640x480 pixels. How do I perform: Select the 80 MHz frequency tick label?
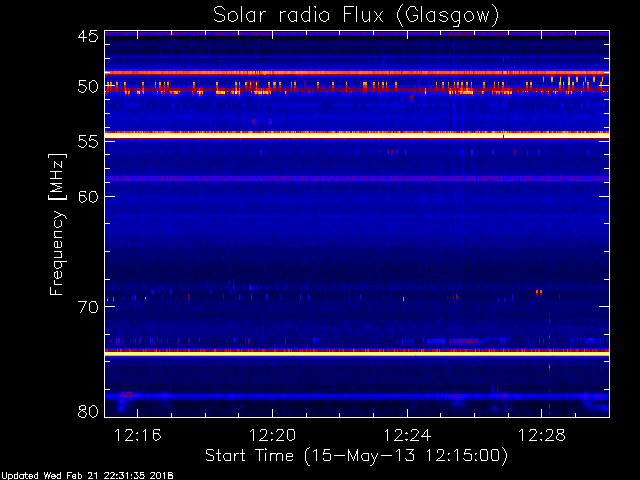click(x=88, y=411)
